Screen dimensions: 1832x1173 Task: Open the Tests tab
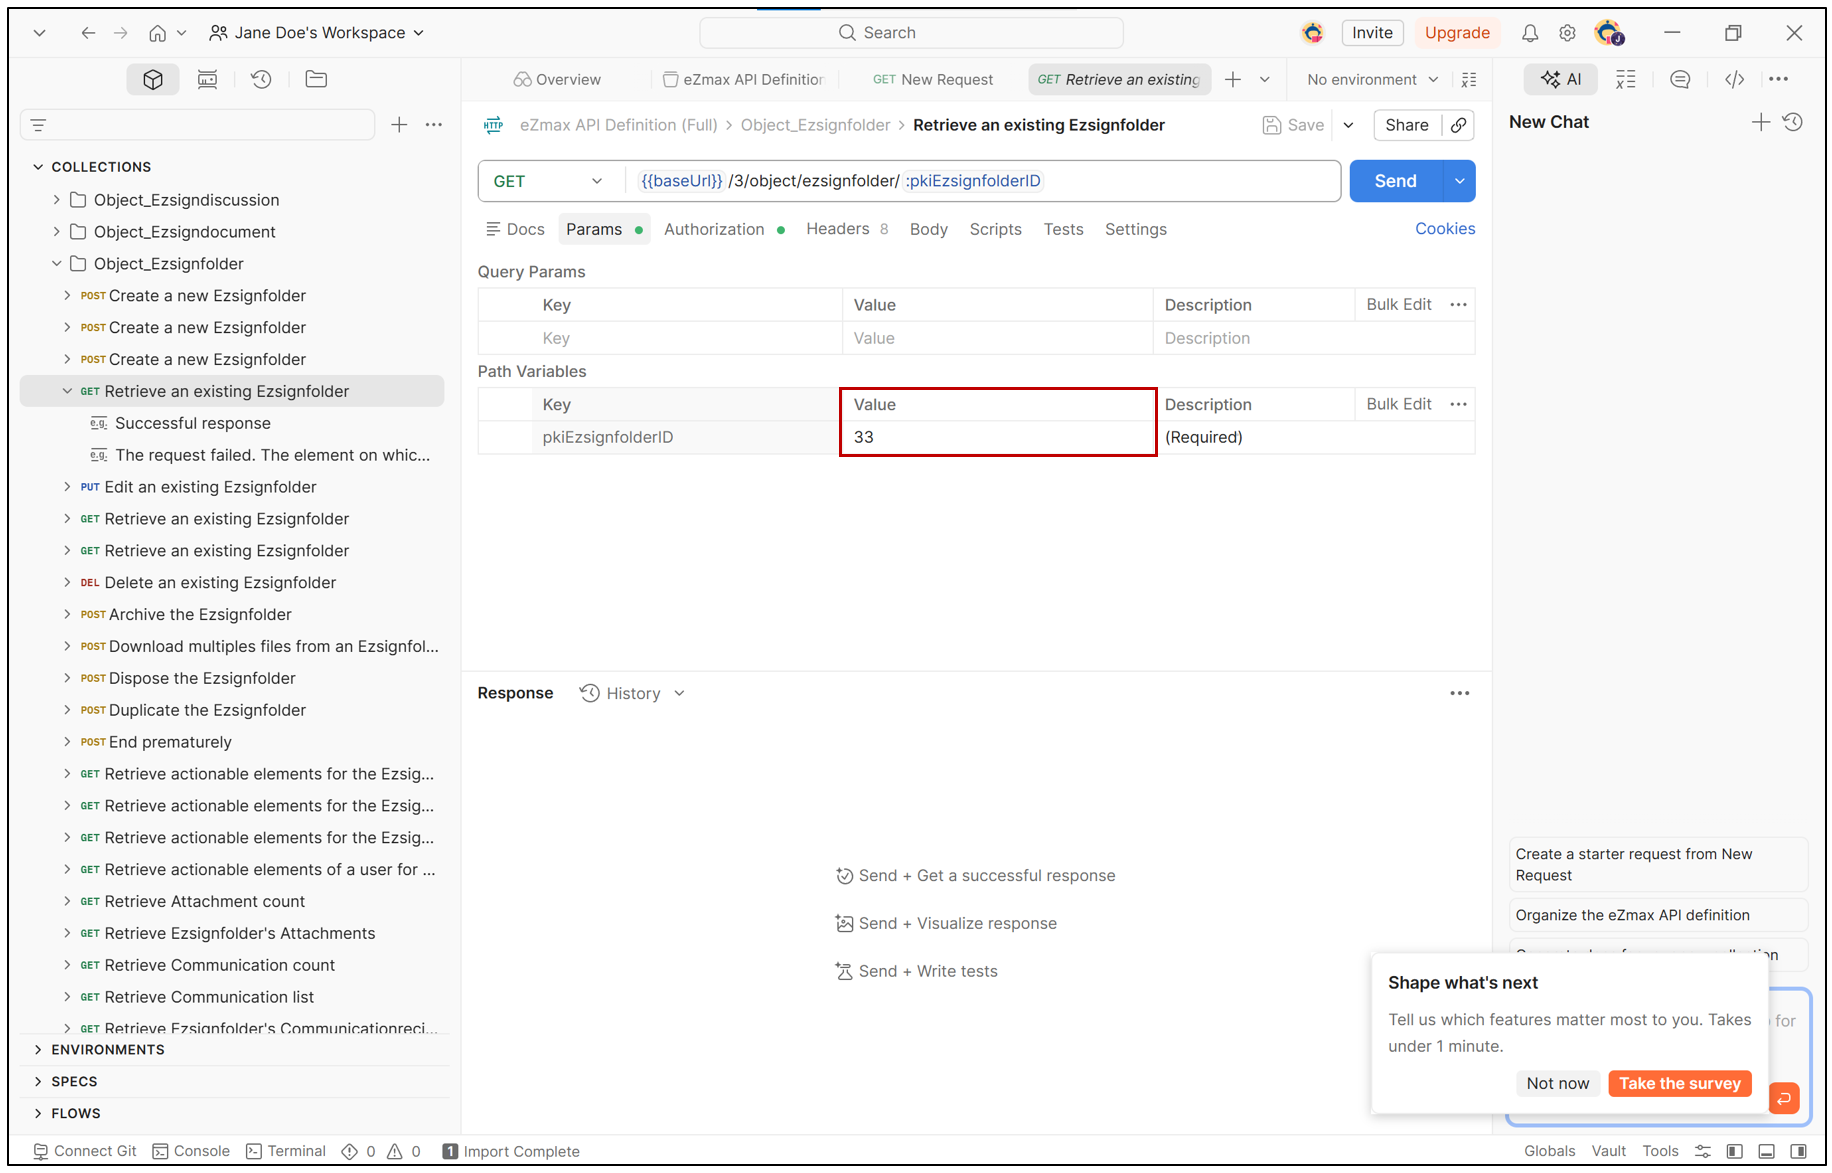pos(1063,229)
